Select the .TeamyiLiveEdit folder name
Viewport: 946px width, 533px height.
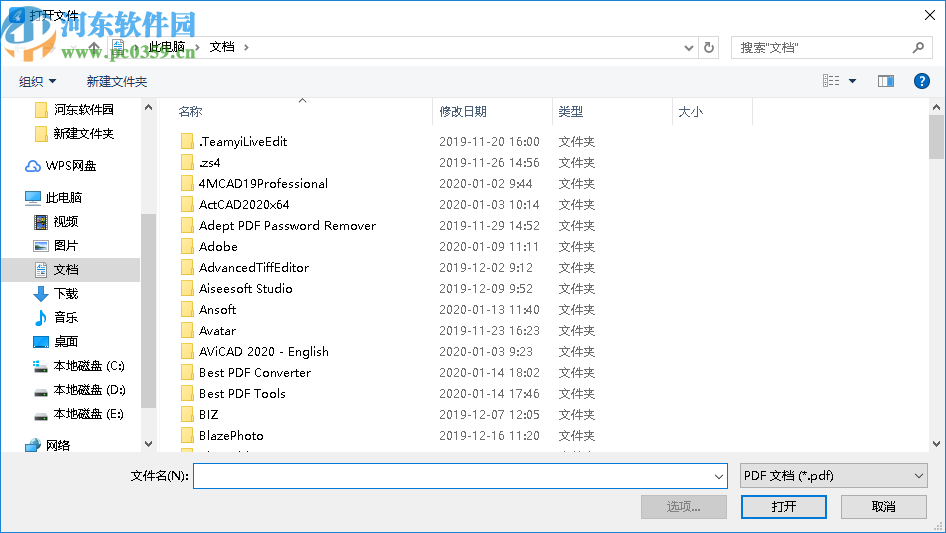pyautogui.click(x=243, y=142)
